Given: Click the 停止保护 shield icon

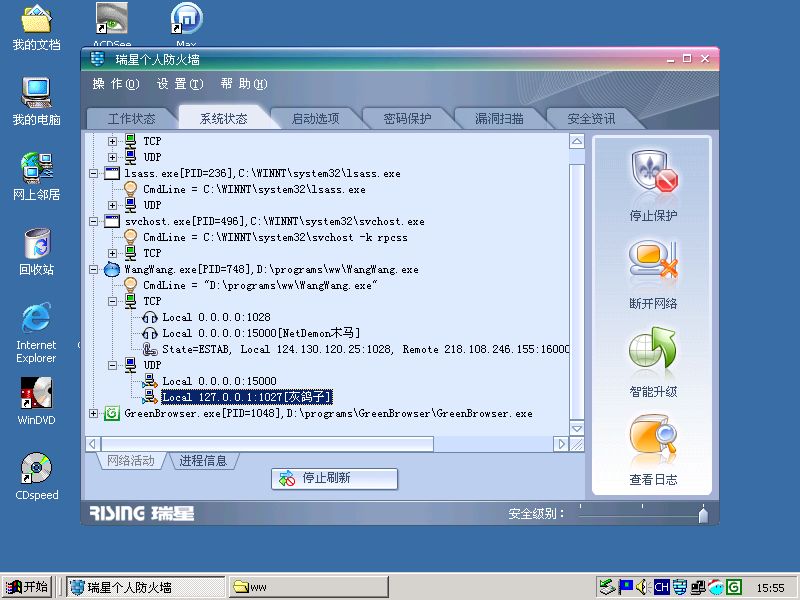Looking at the screenshot, I should (x=654, y=171).
